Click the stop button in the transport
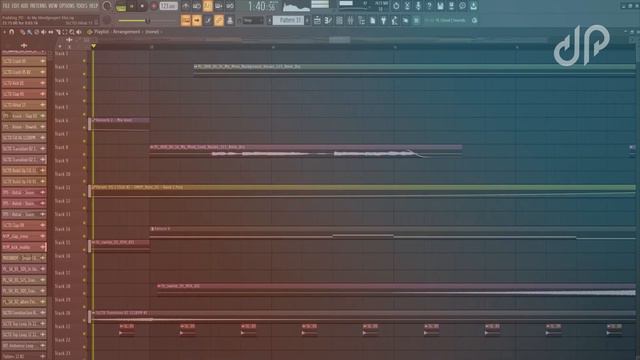 coord(142,7)
